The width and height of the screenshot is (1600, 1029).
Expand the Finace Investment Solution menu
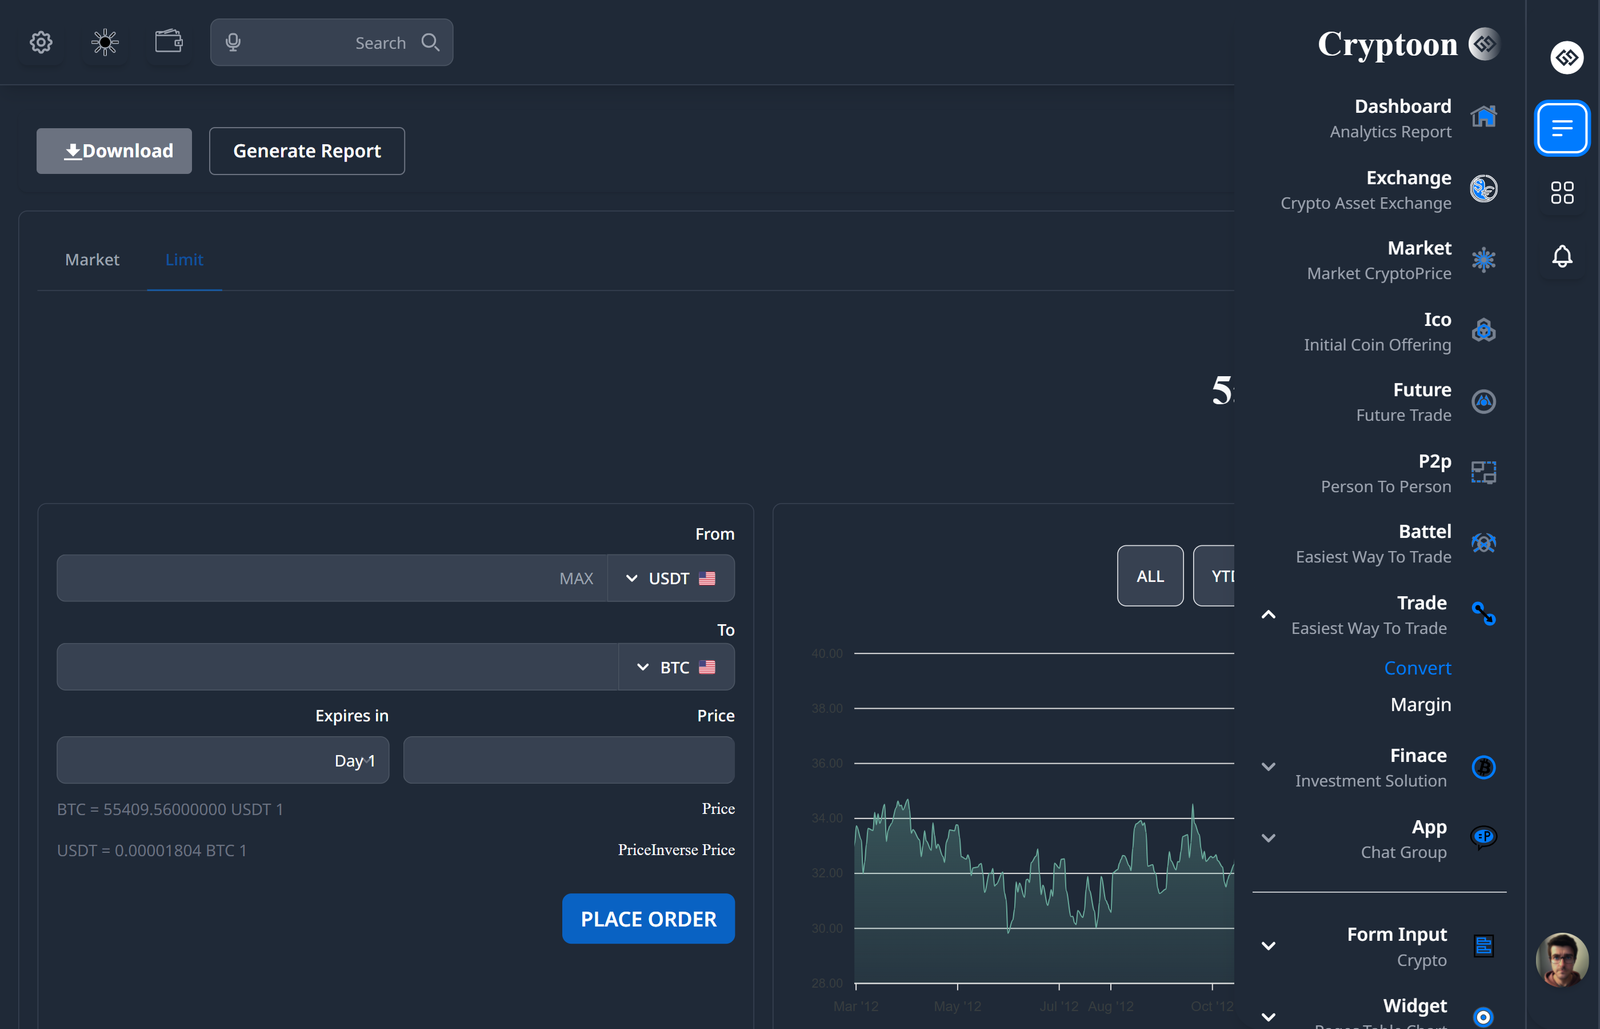click(x=1268, y=767)
